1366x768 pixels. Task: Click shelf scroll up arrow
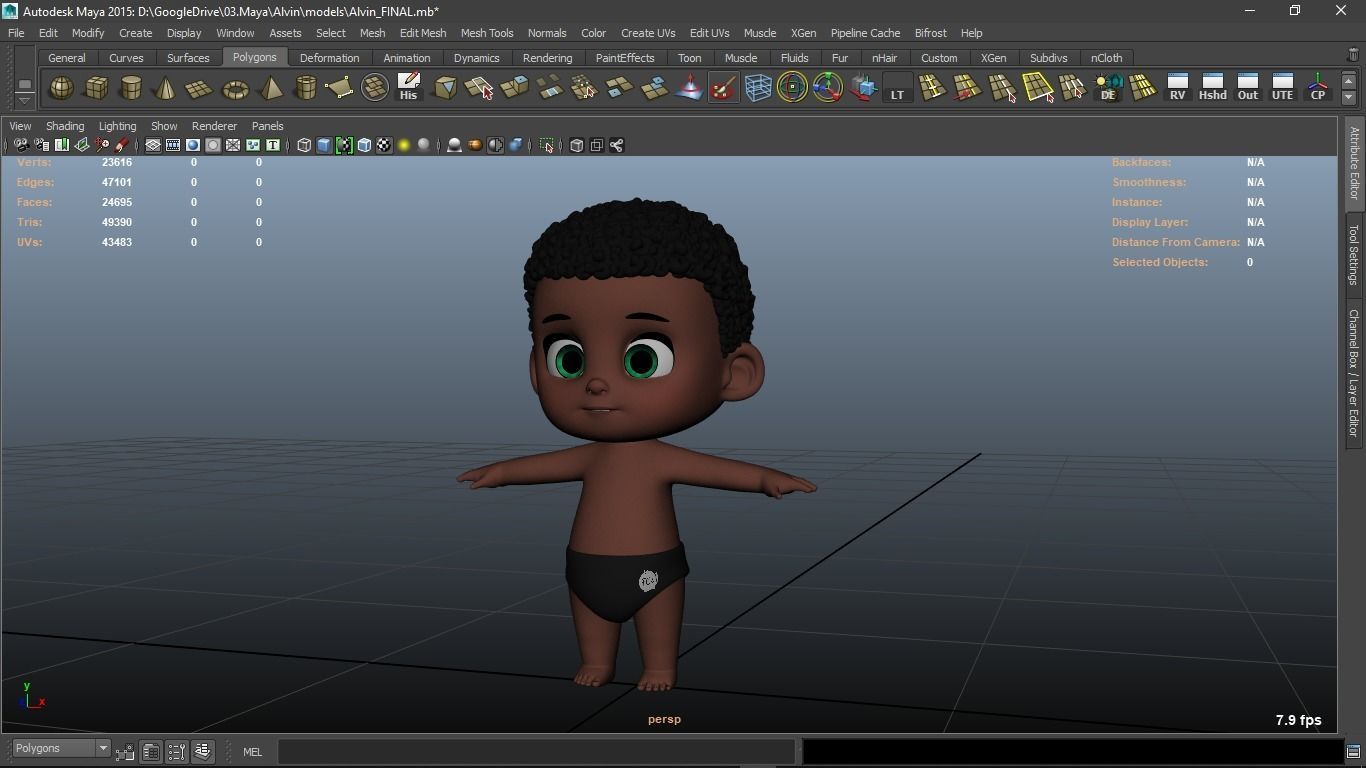click(x=1348, y=81)
